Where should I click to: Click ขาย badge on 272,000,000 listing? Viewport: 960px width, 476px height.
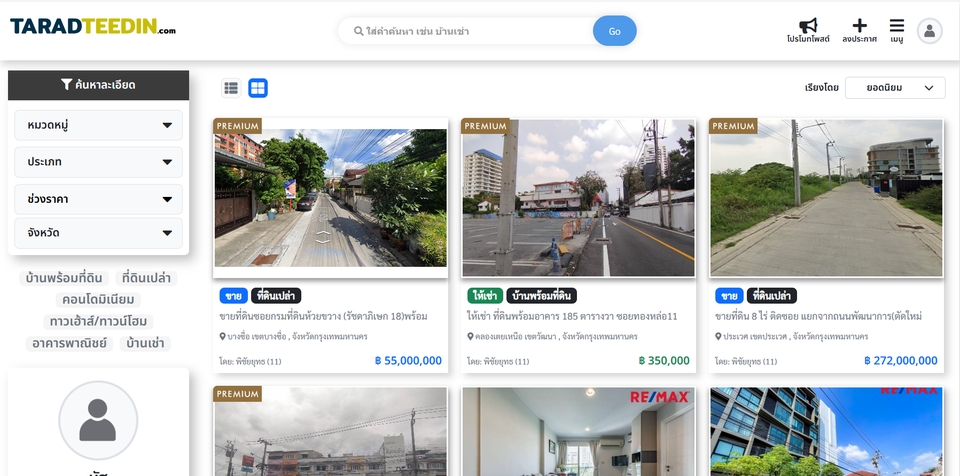click(x=729, y=296)
